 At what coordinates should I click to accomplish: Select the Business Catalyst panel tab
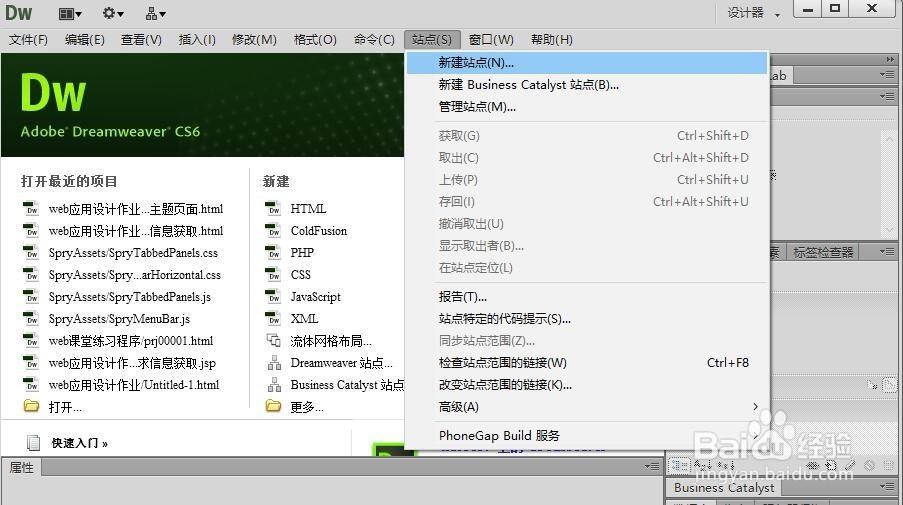pos(724,487)
